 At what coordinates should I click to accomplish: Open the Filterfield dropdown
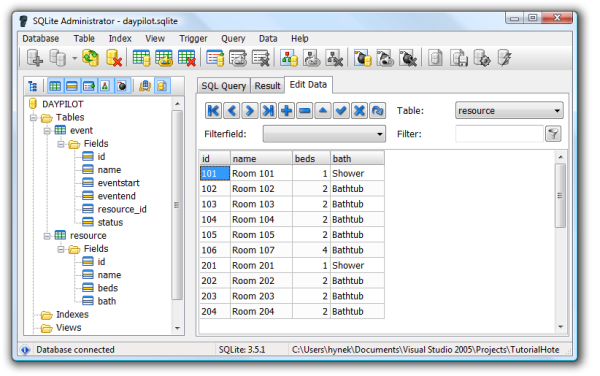(x=324, y=134)
